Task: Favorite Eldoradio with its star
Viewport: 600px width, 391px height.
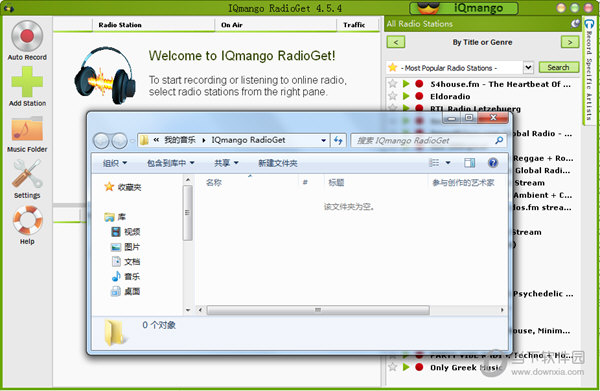Action: [393, 96]
